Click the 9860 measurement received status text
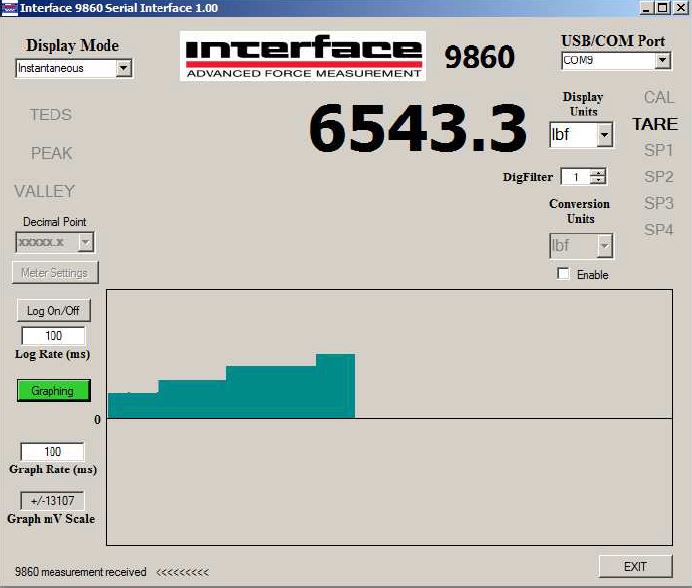 [80, 572]
